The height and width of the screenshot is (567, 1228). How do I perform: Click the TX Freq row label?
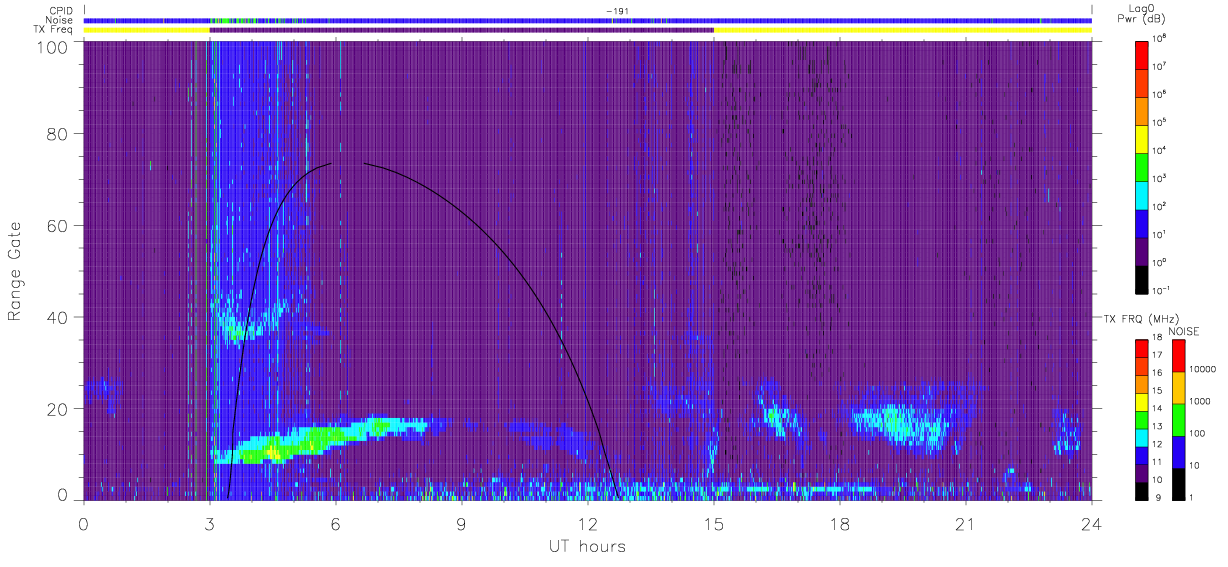(54, 30)
